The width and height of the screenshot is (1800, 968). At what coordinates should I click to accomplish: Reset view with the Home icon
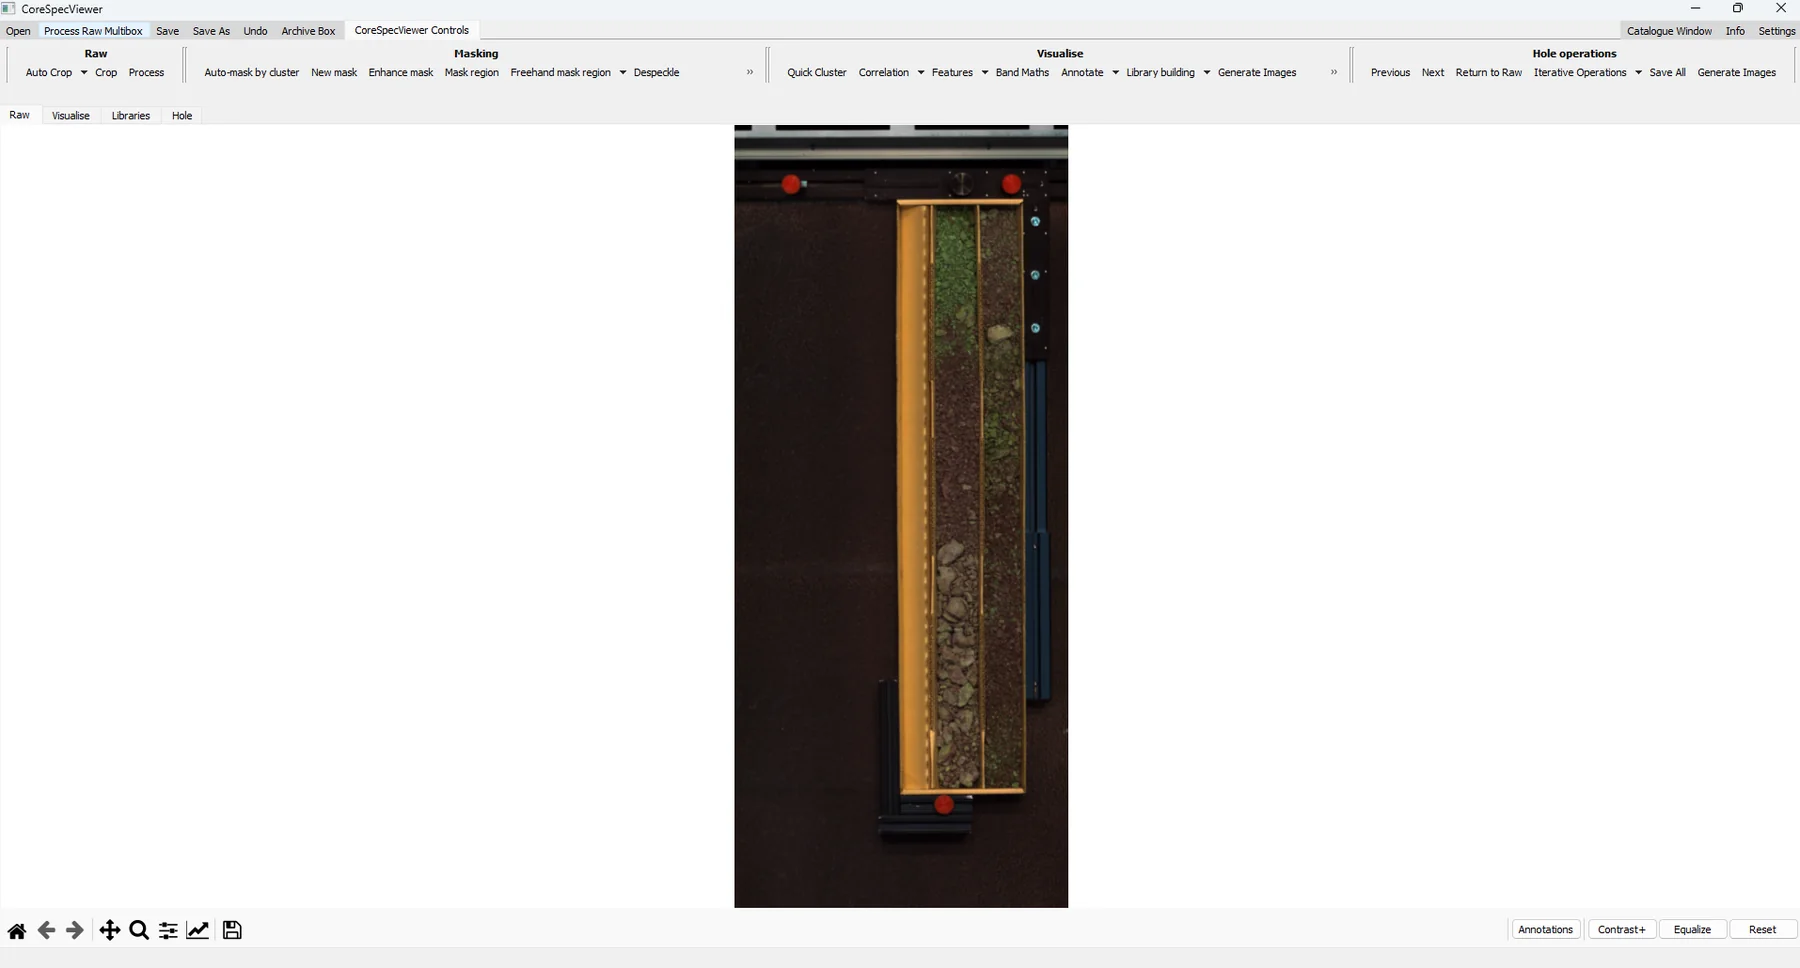pos(17,931)
